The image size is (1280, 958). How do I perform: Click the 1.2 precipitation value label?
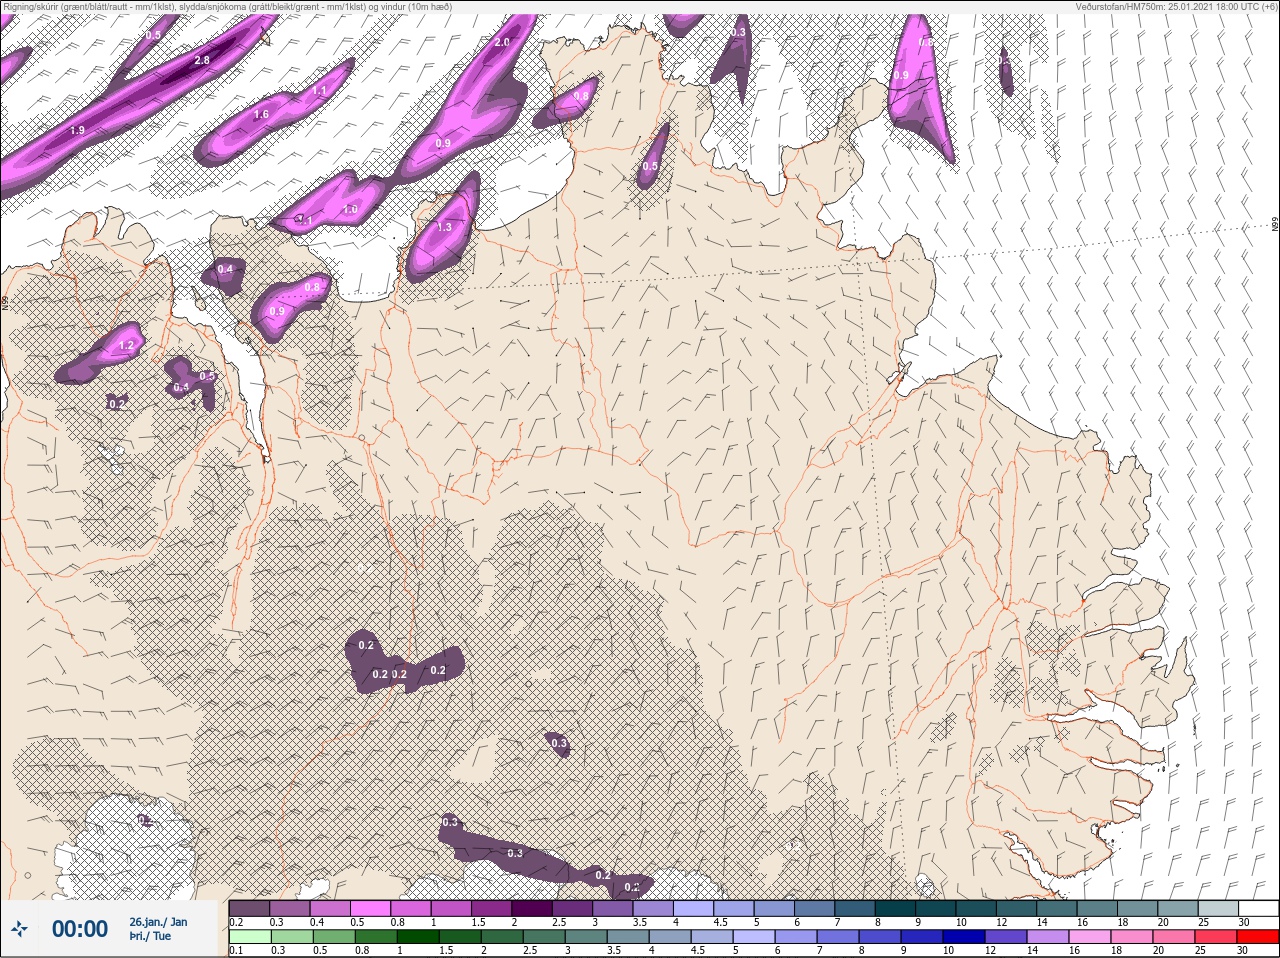tap(126, 346)
